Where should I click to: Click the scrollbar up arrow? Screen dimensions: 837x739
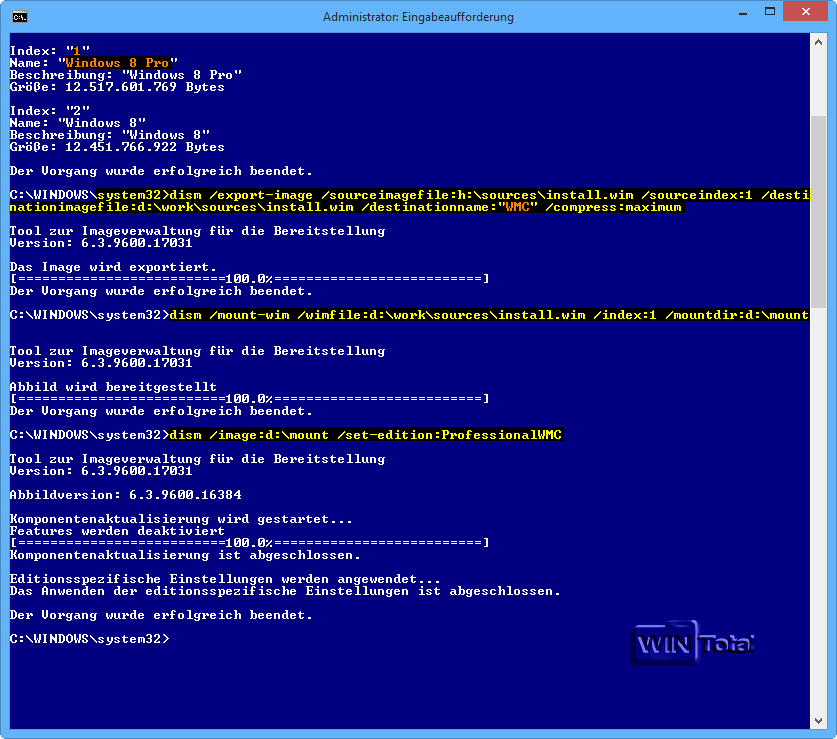point(818,42)
